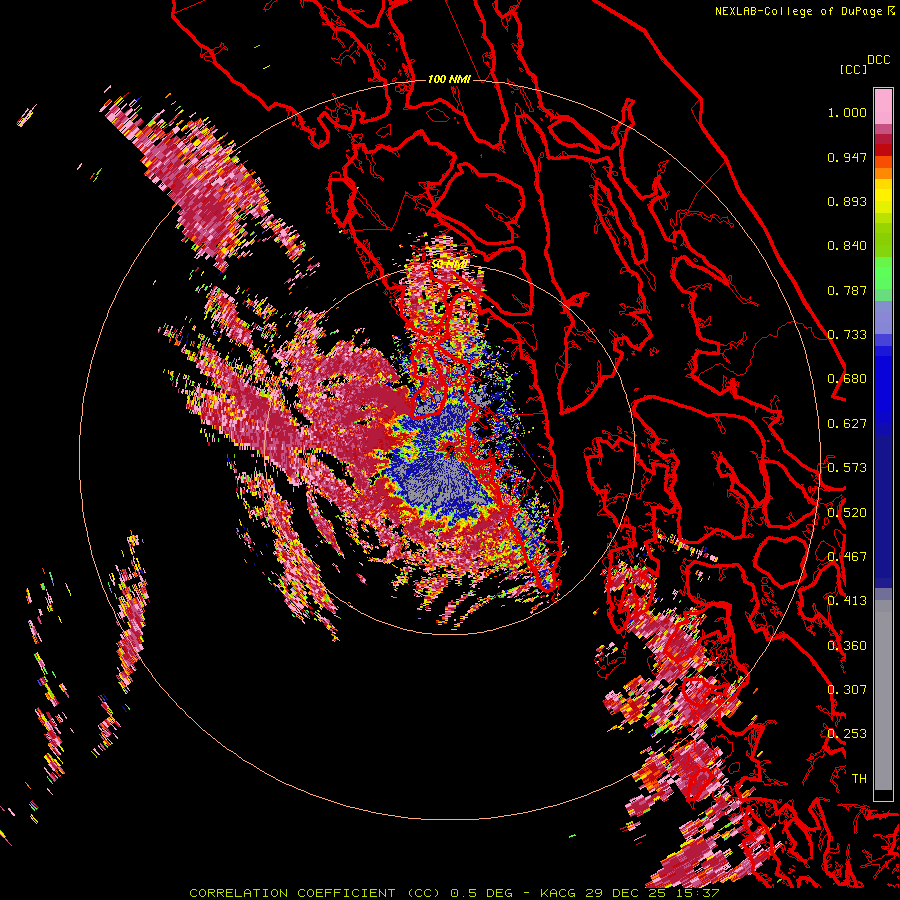The height and width of the screenshot is (900, 900).
Task: Click the 0.893 scale value
Action: pos(847,201)
